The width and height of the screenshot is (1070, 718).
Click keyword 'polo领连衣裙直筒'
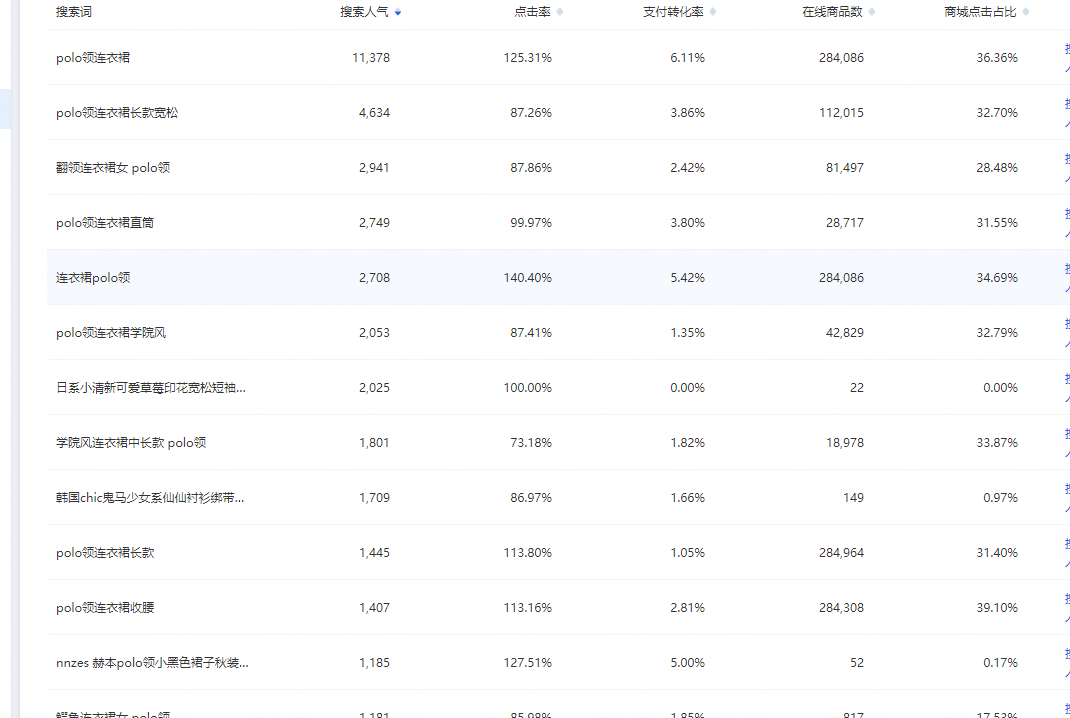point(105,223)
